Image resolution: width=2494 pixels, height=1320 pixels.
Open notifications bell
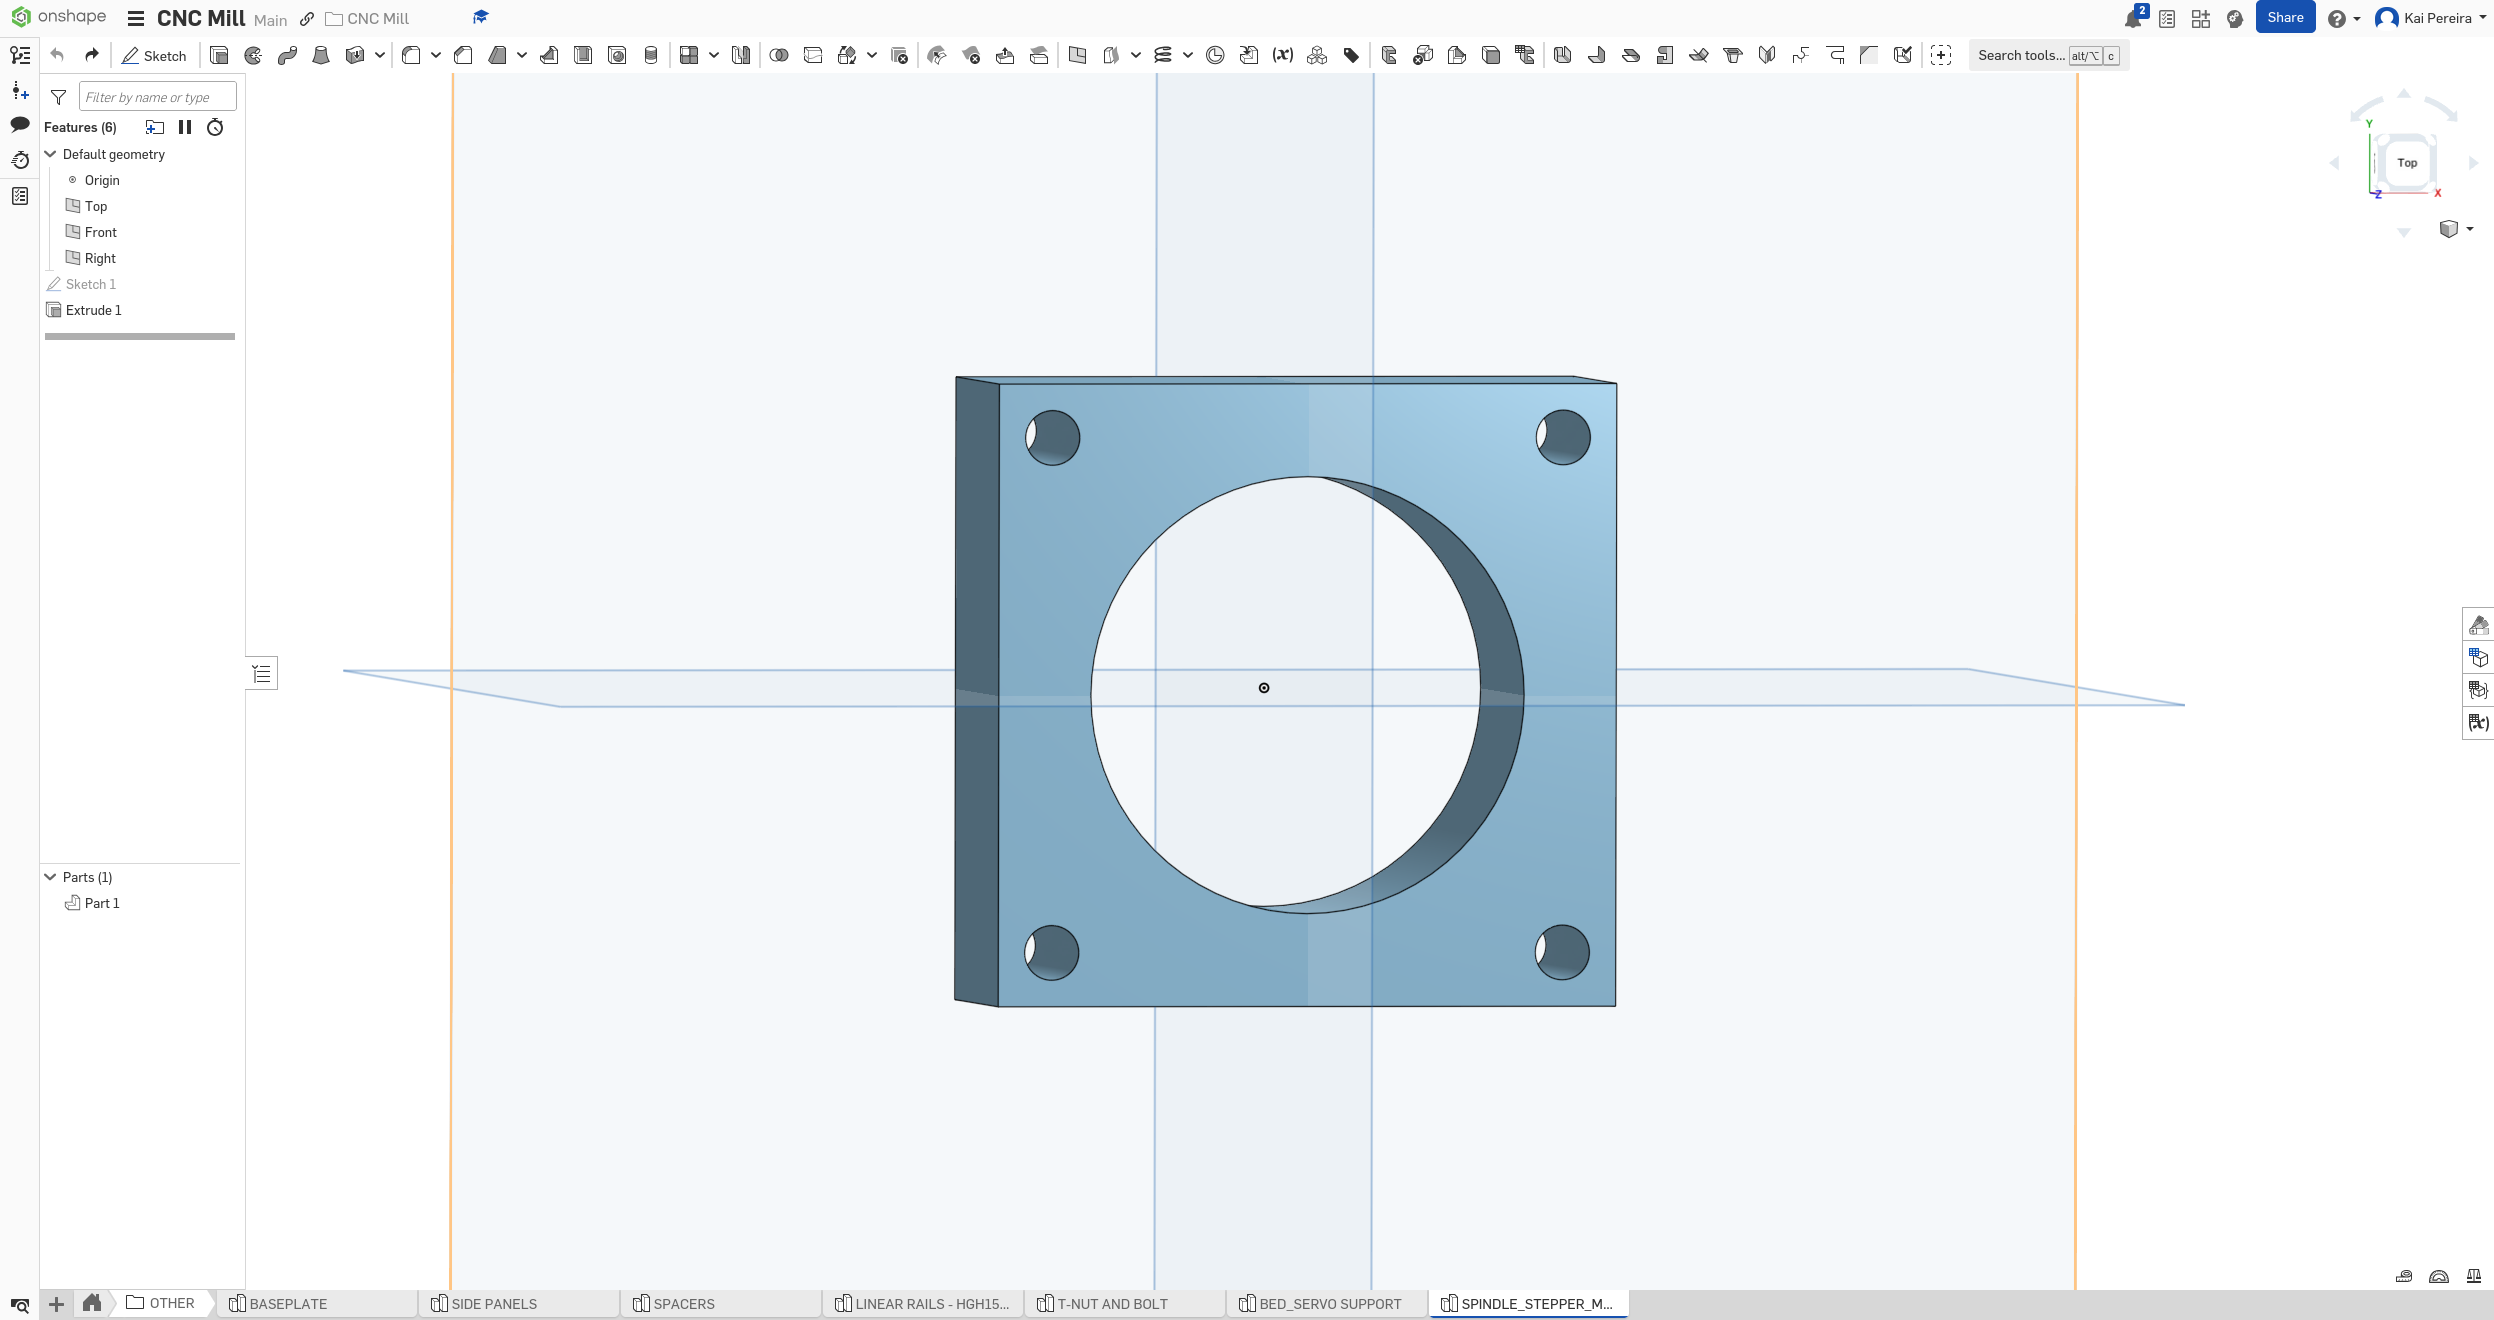click(x=2133, y=19)
